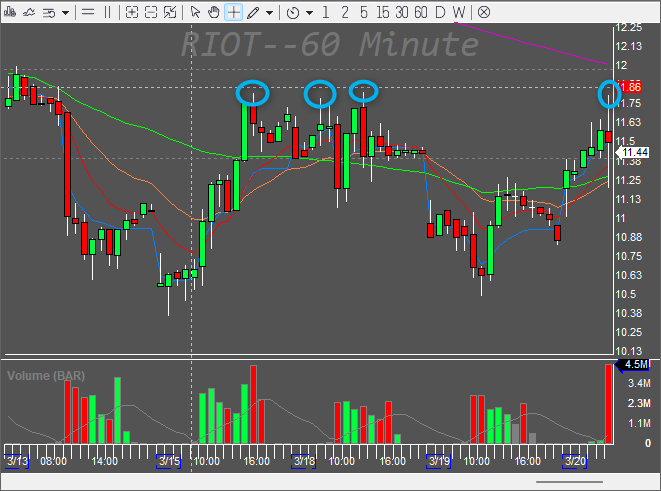This screenshot has width=661, height=491.
Task: Open the chart settings list icon
Action: [x=49, y=13]
